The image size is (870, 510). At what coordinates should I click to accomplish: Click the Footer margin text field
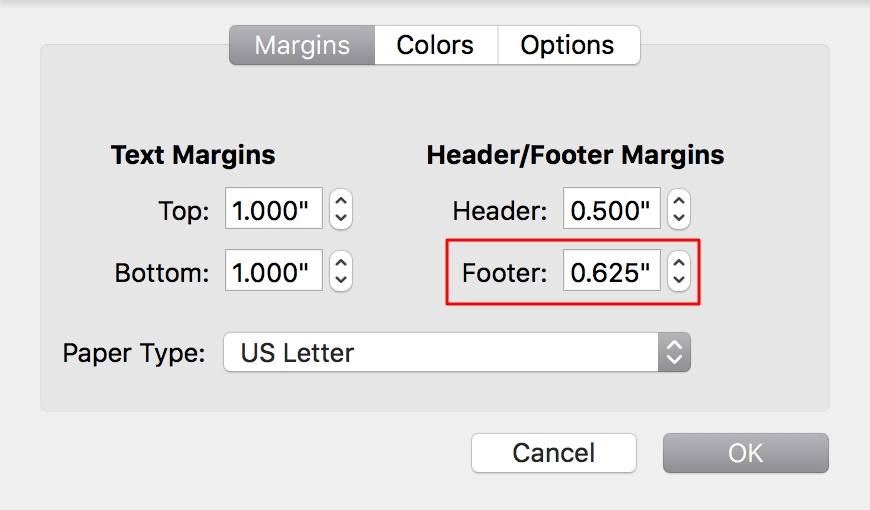[612, 271]
